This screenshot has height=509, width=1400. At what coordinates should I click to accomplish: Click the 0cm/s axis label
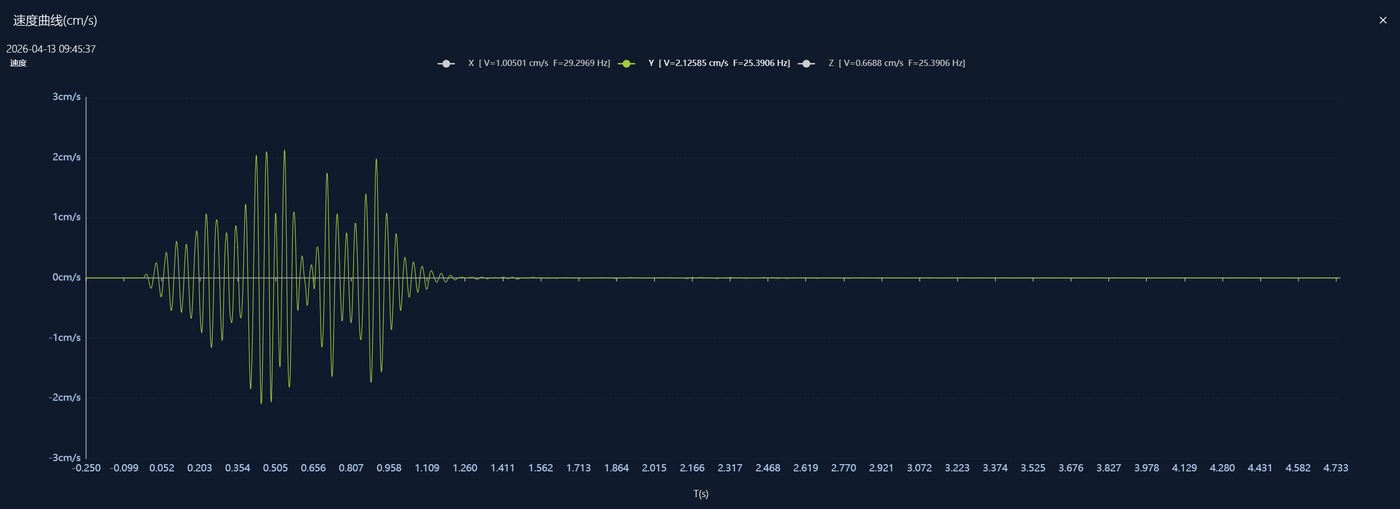(67, 277)
